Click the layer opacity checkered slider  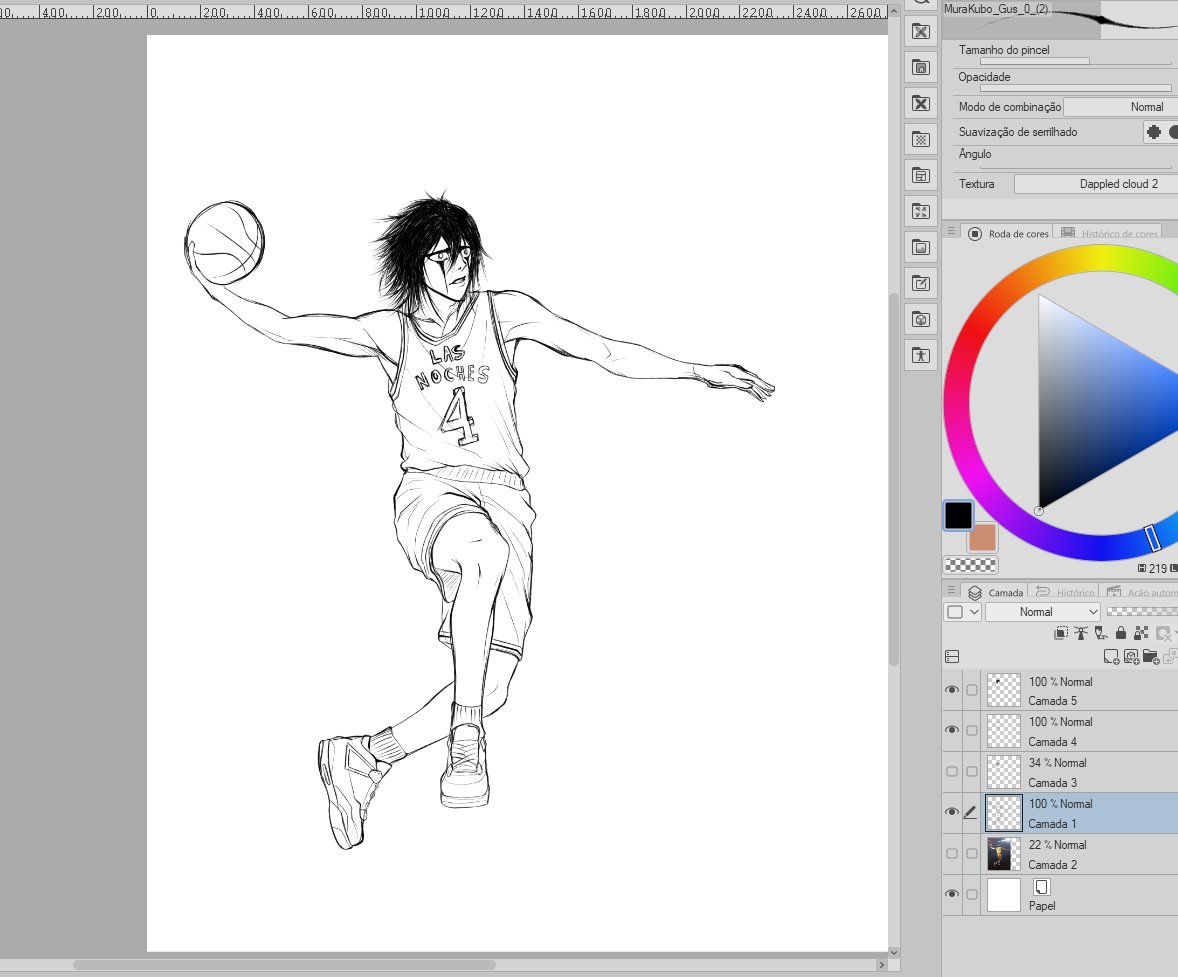coord(1142,612)
